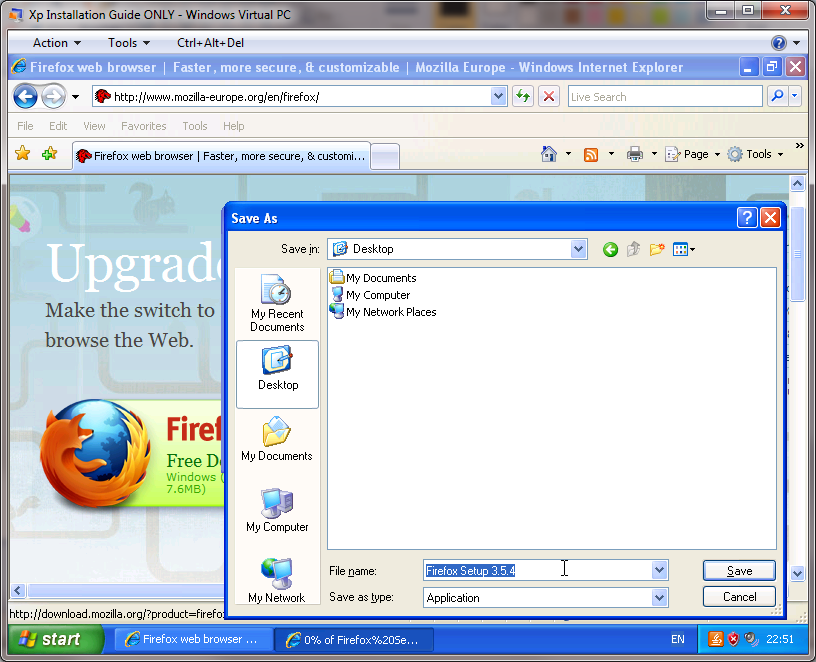This screenshot has width=816, height=662.
Task: Open a new blank tab in IE
Action: (x=386, y=156)
